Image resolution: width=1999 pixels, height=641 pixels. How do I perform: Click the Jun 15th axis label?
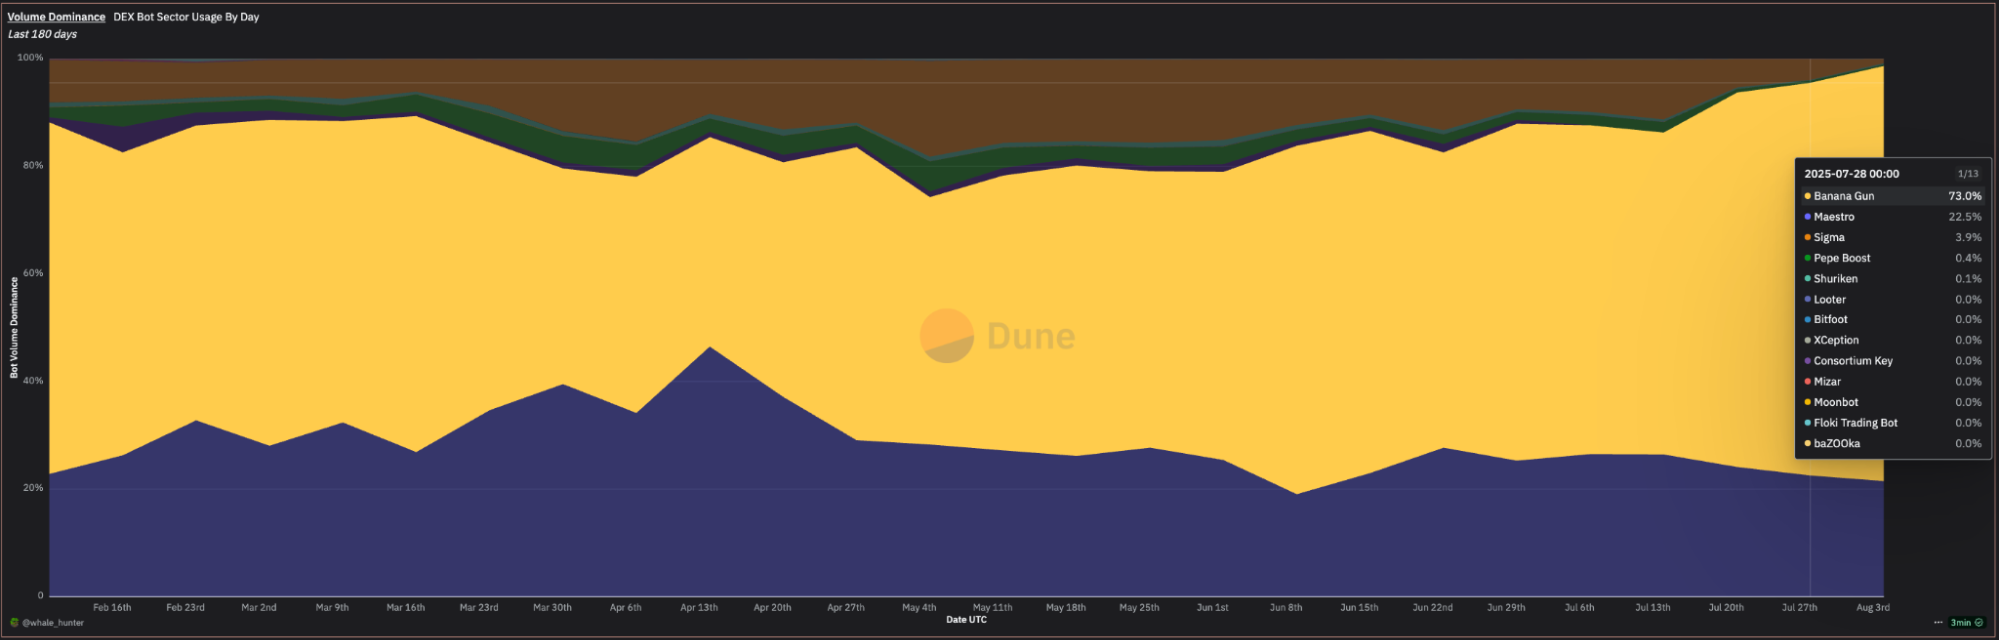tap(1359, 608)
